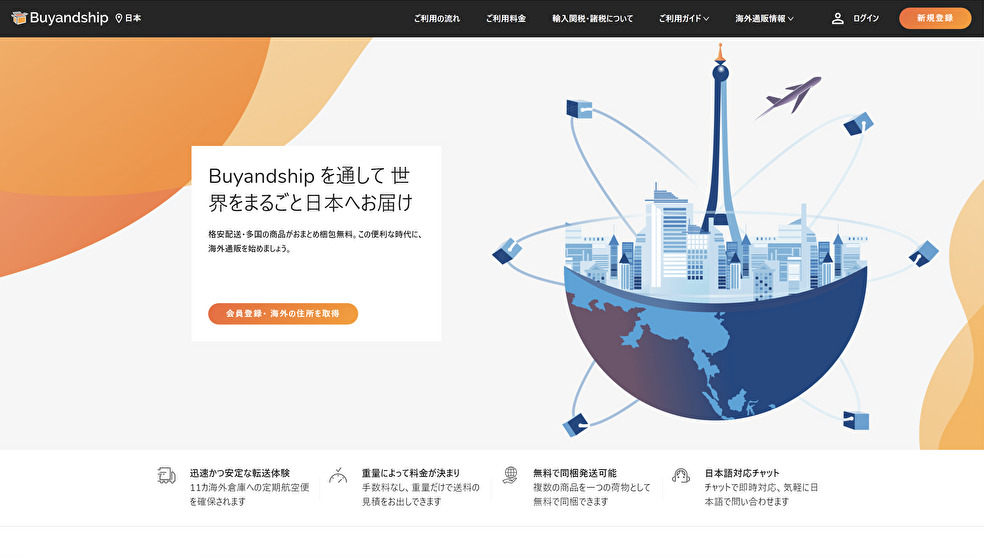984x558 pixels.
Task: Click the 新規登録 button
Action: [935, 18]
